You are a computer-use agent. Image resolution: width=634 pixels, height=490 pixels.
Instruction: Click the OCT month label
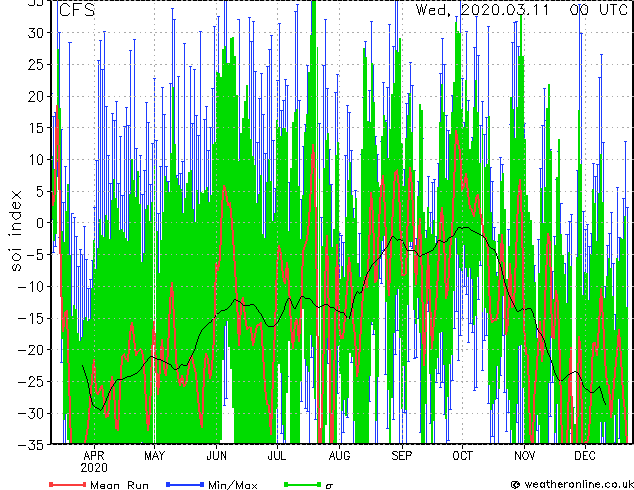coord(462,456)
